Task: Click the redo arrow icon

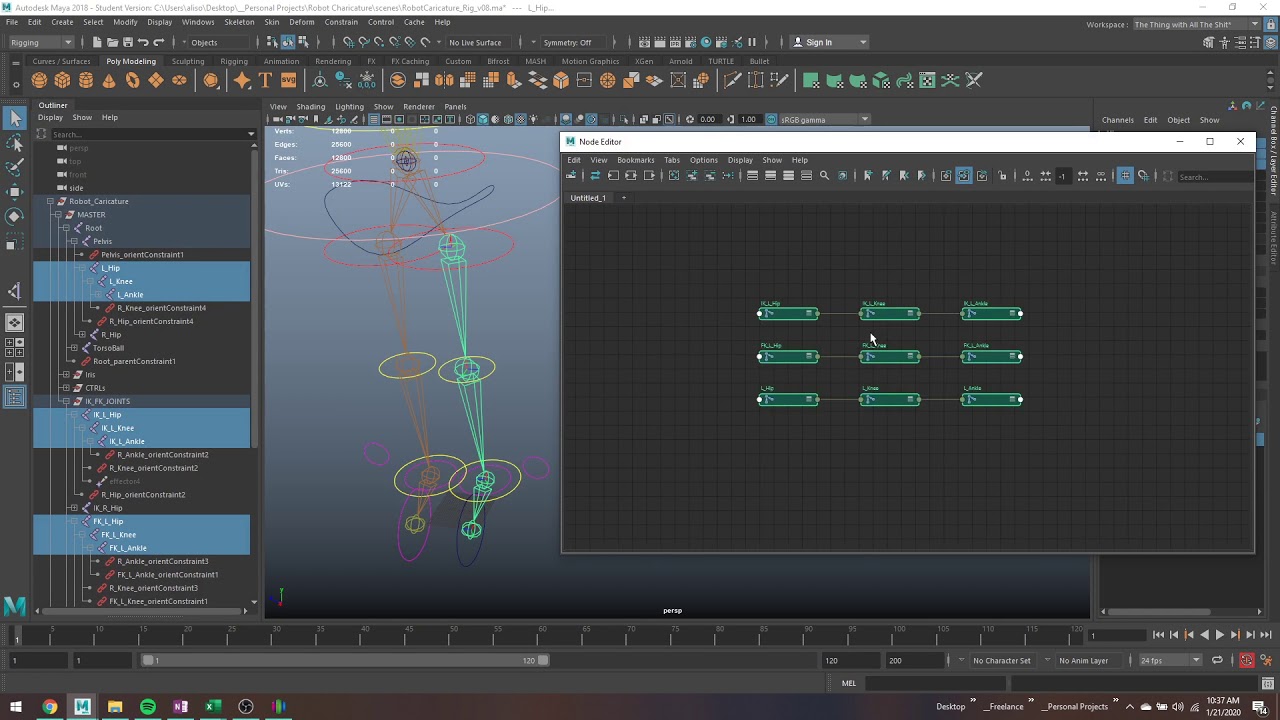Action: click(158, 42)
